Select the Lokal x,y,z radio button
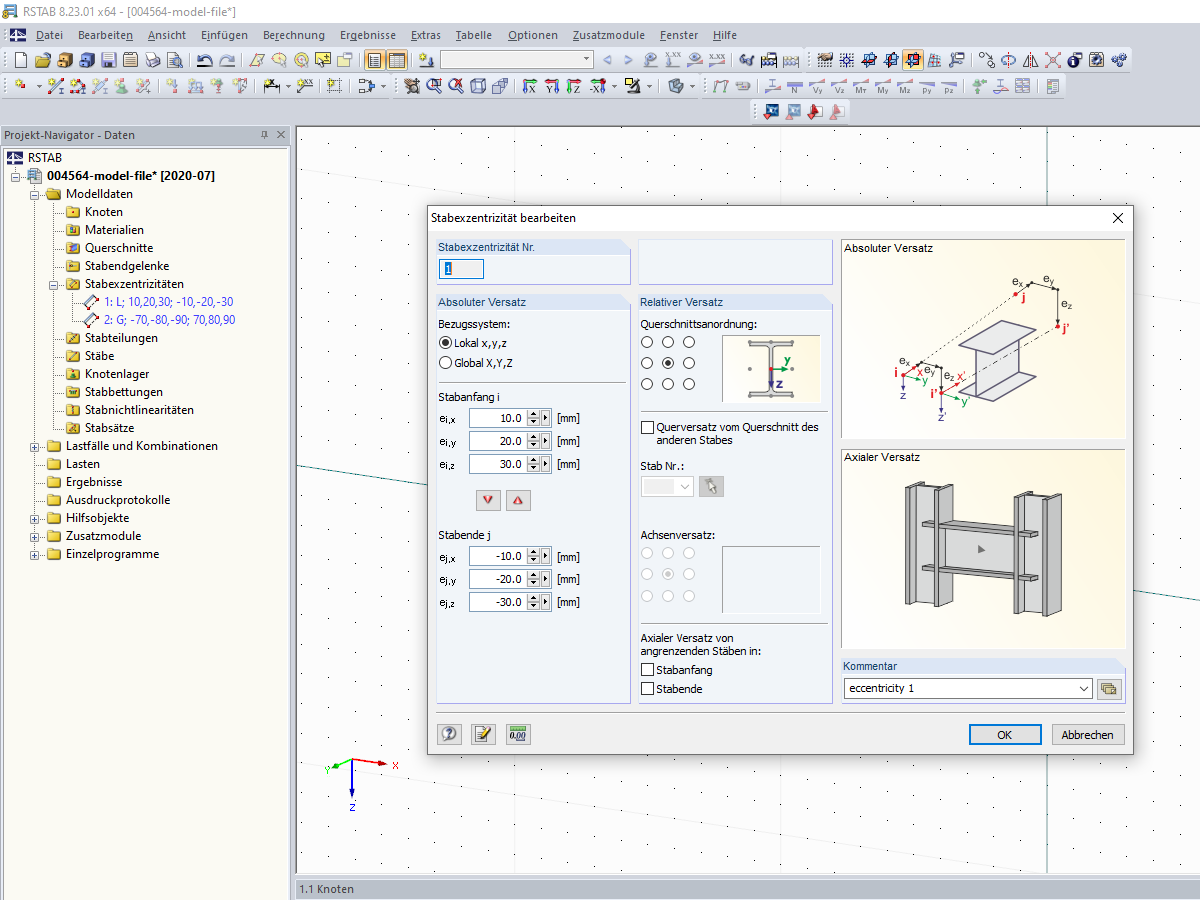This screenshot has width=1200, height=900. point(446,343)
